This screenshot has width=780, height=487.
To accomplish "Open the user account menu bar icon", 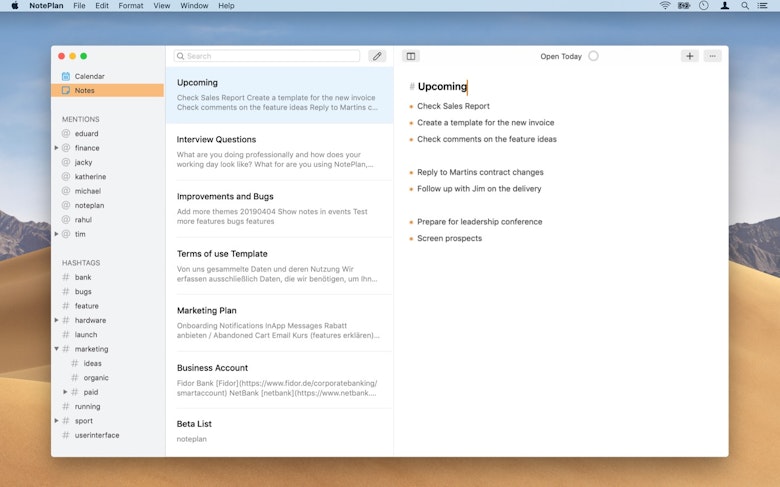I will point(725,5).
